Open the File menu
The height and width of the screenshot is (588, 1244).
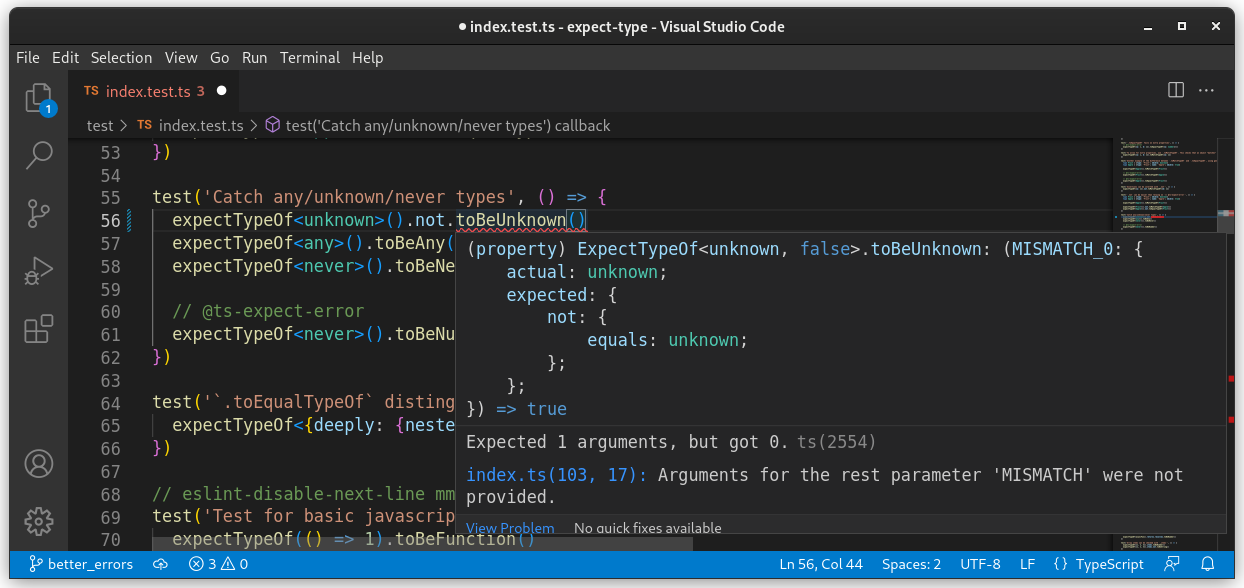pos(28,58)
